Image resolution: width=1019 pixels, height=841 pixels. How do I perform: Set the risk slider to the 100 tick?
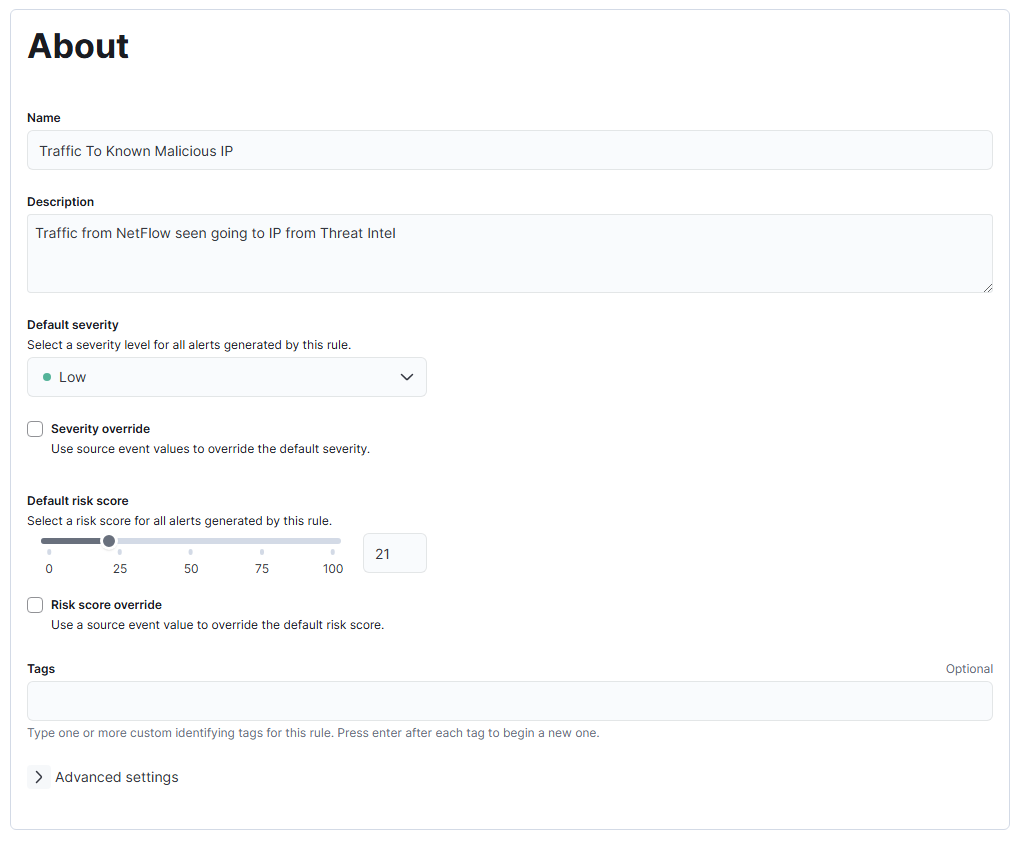[333, 541]
